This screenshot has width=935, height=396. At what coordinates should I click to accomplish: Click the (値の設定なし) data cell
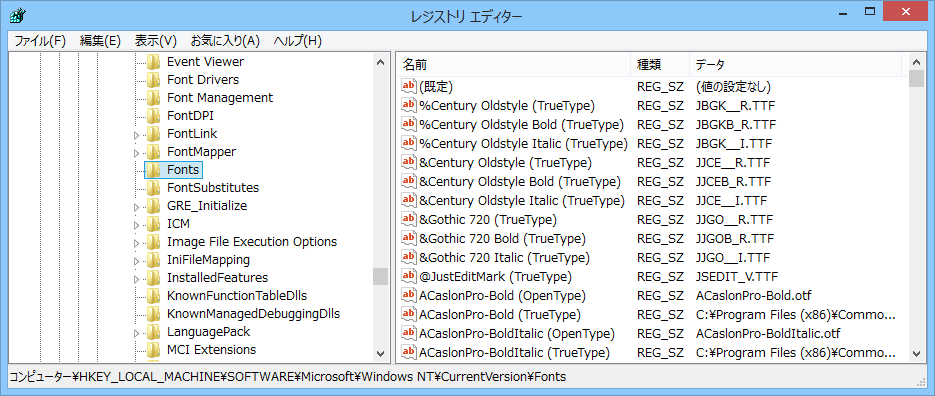pos(733,87)
